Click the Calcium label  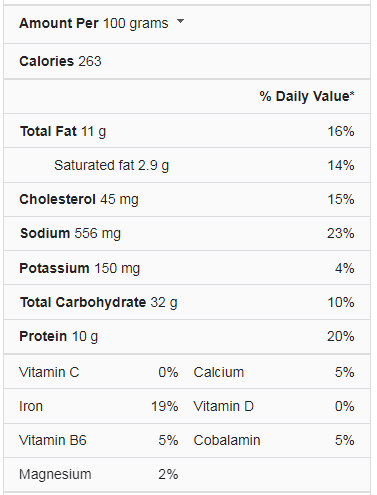click(x=219, y=372)
